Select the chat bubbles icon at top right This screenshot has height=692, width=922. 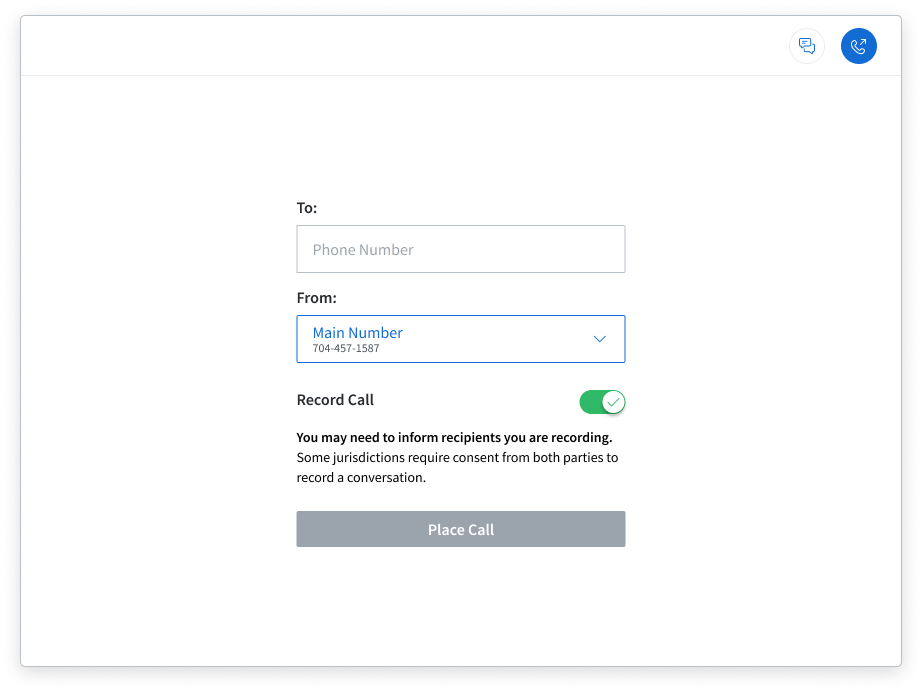[807, 46]
